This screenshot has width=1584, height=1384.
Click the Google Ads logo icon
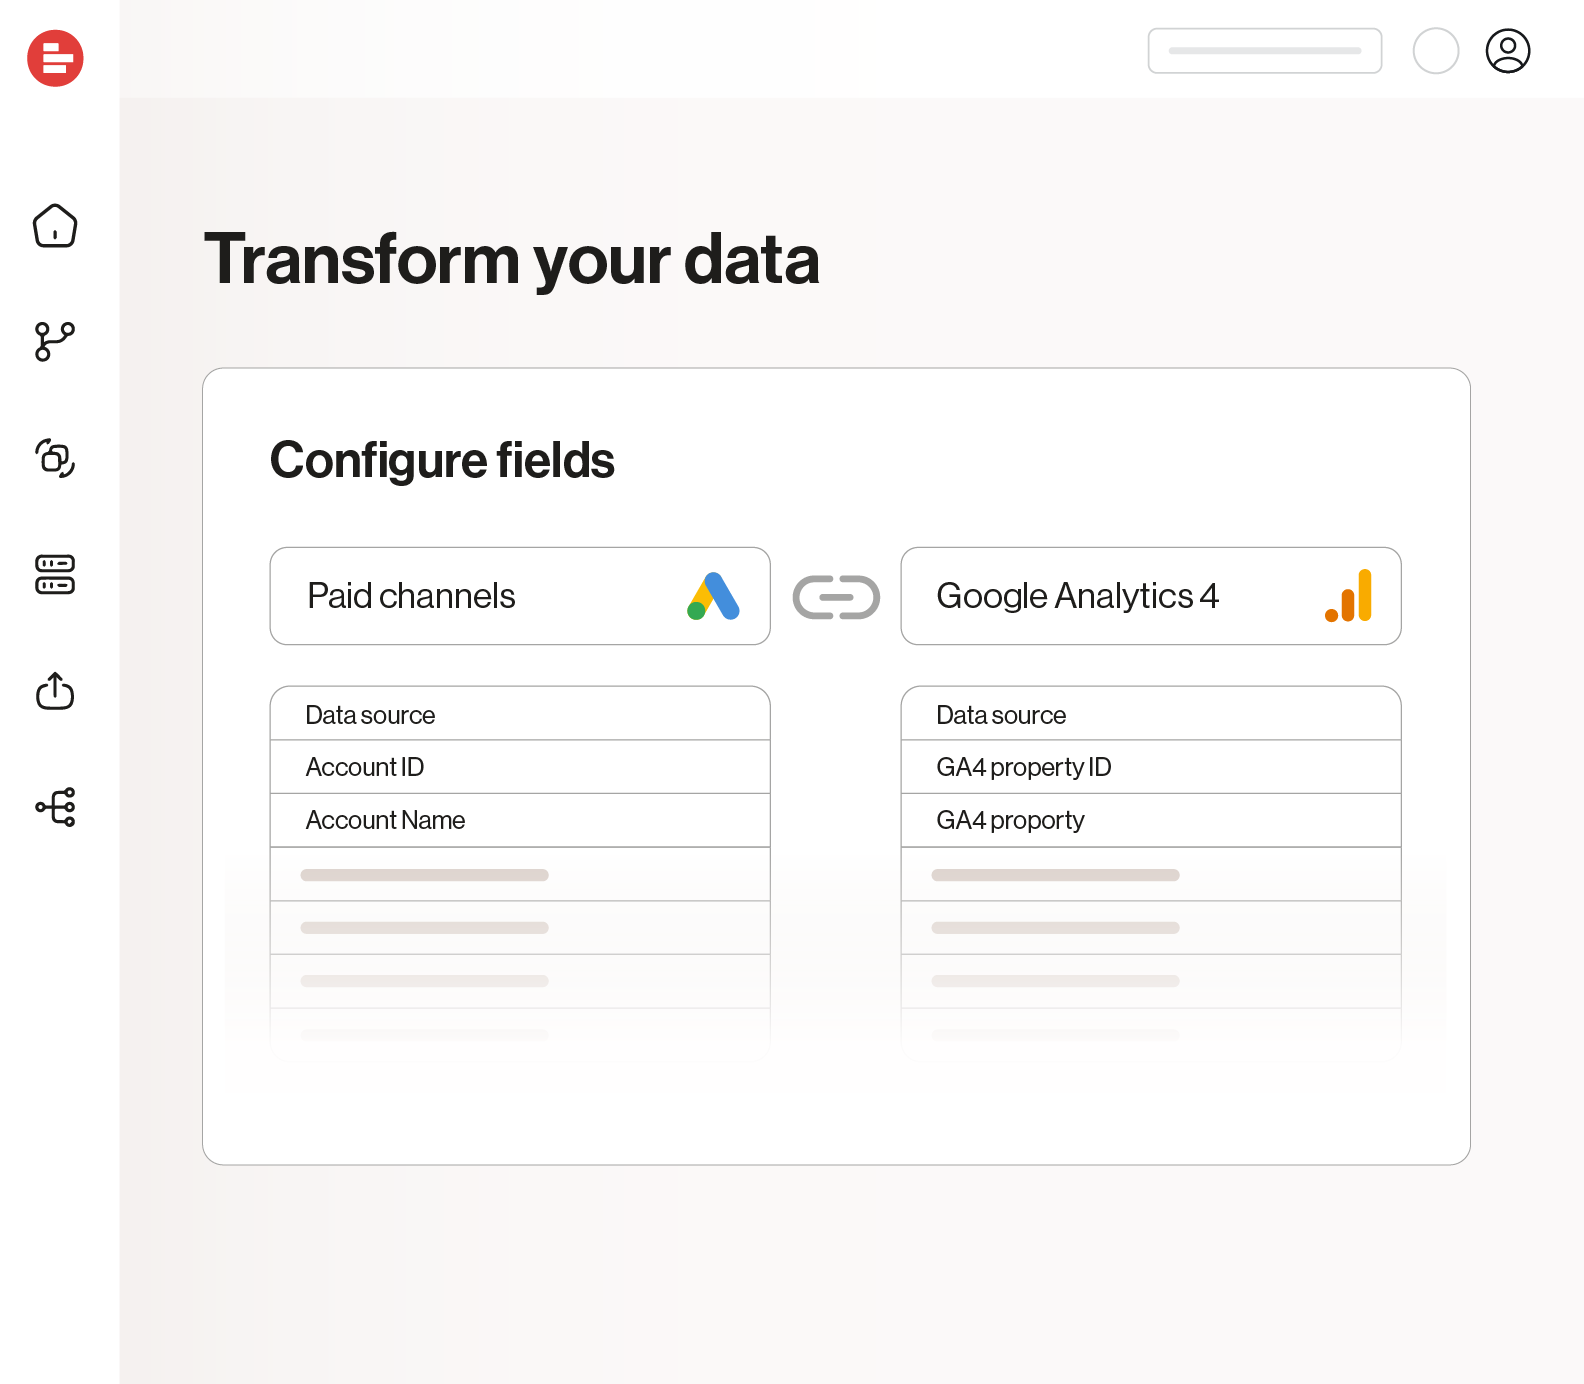[x=713, y=596]
